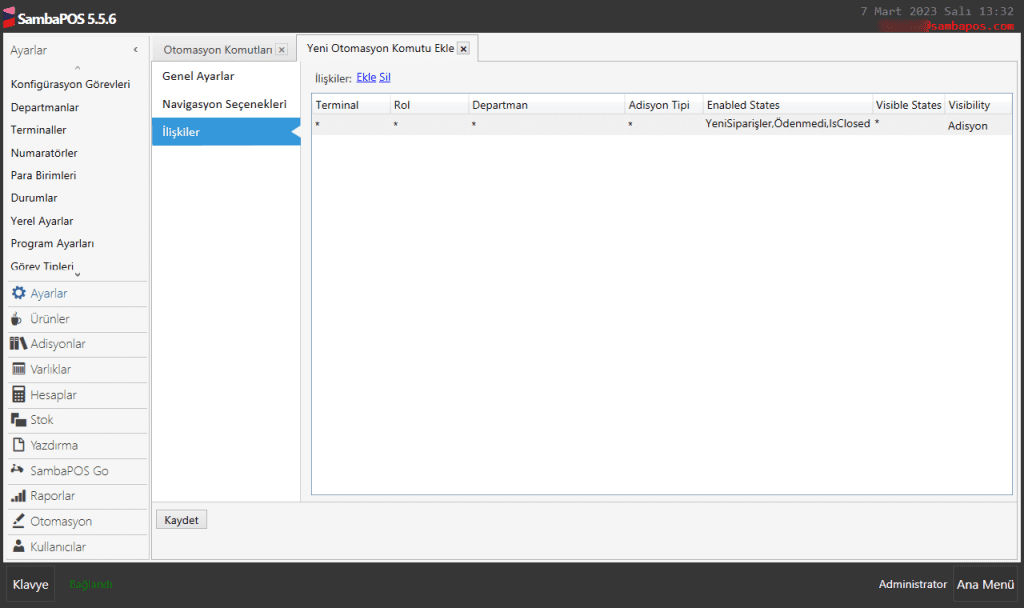Open Hesaplar calculator icon
The height and width of the screenshot is (608, 1024).
pos(18,395)
